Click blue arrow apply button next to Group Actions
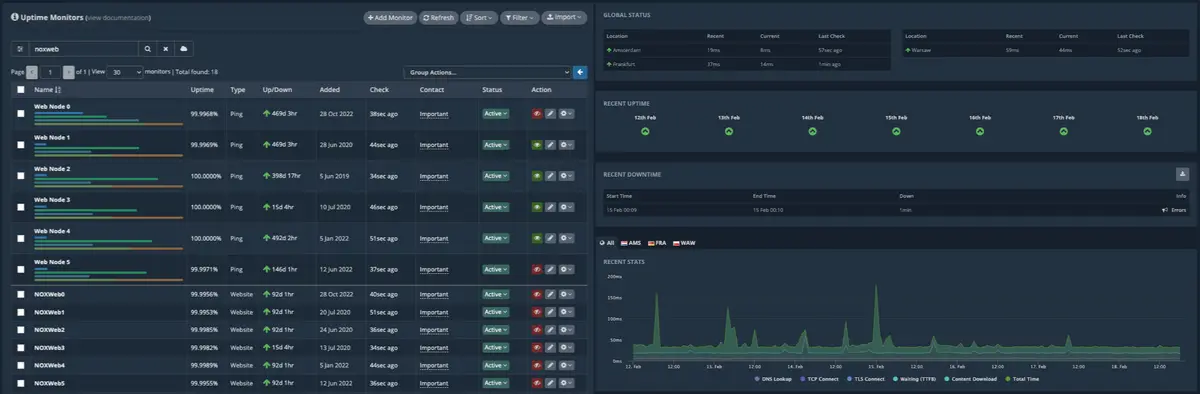 pos(581,72)
